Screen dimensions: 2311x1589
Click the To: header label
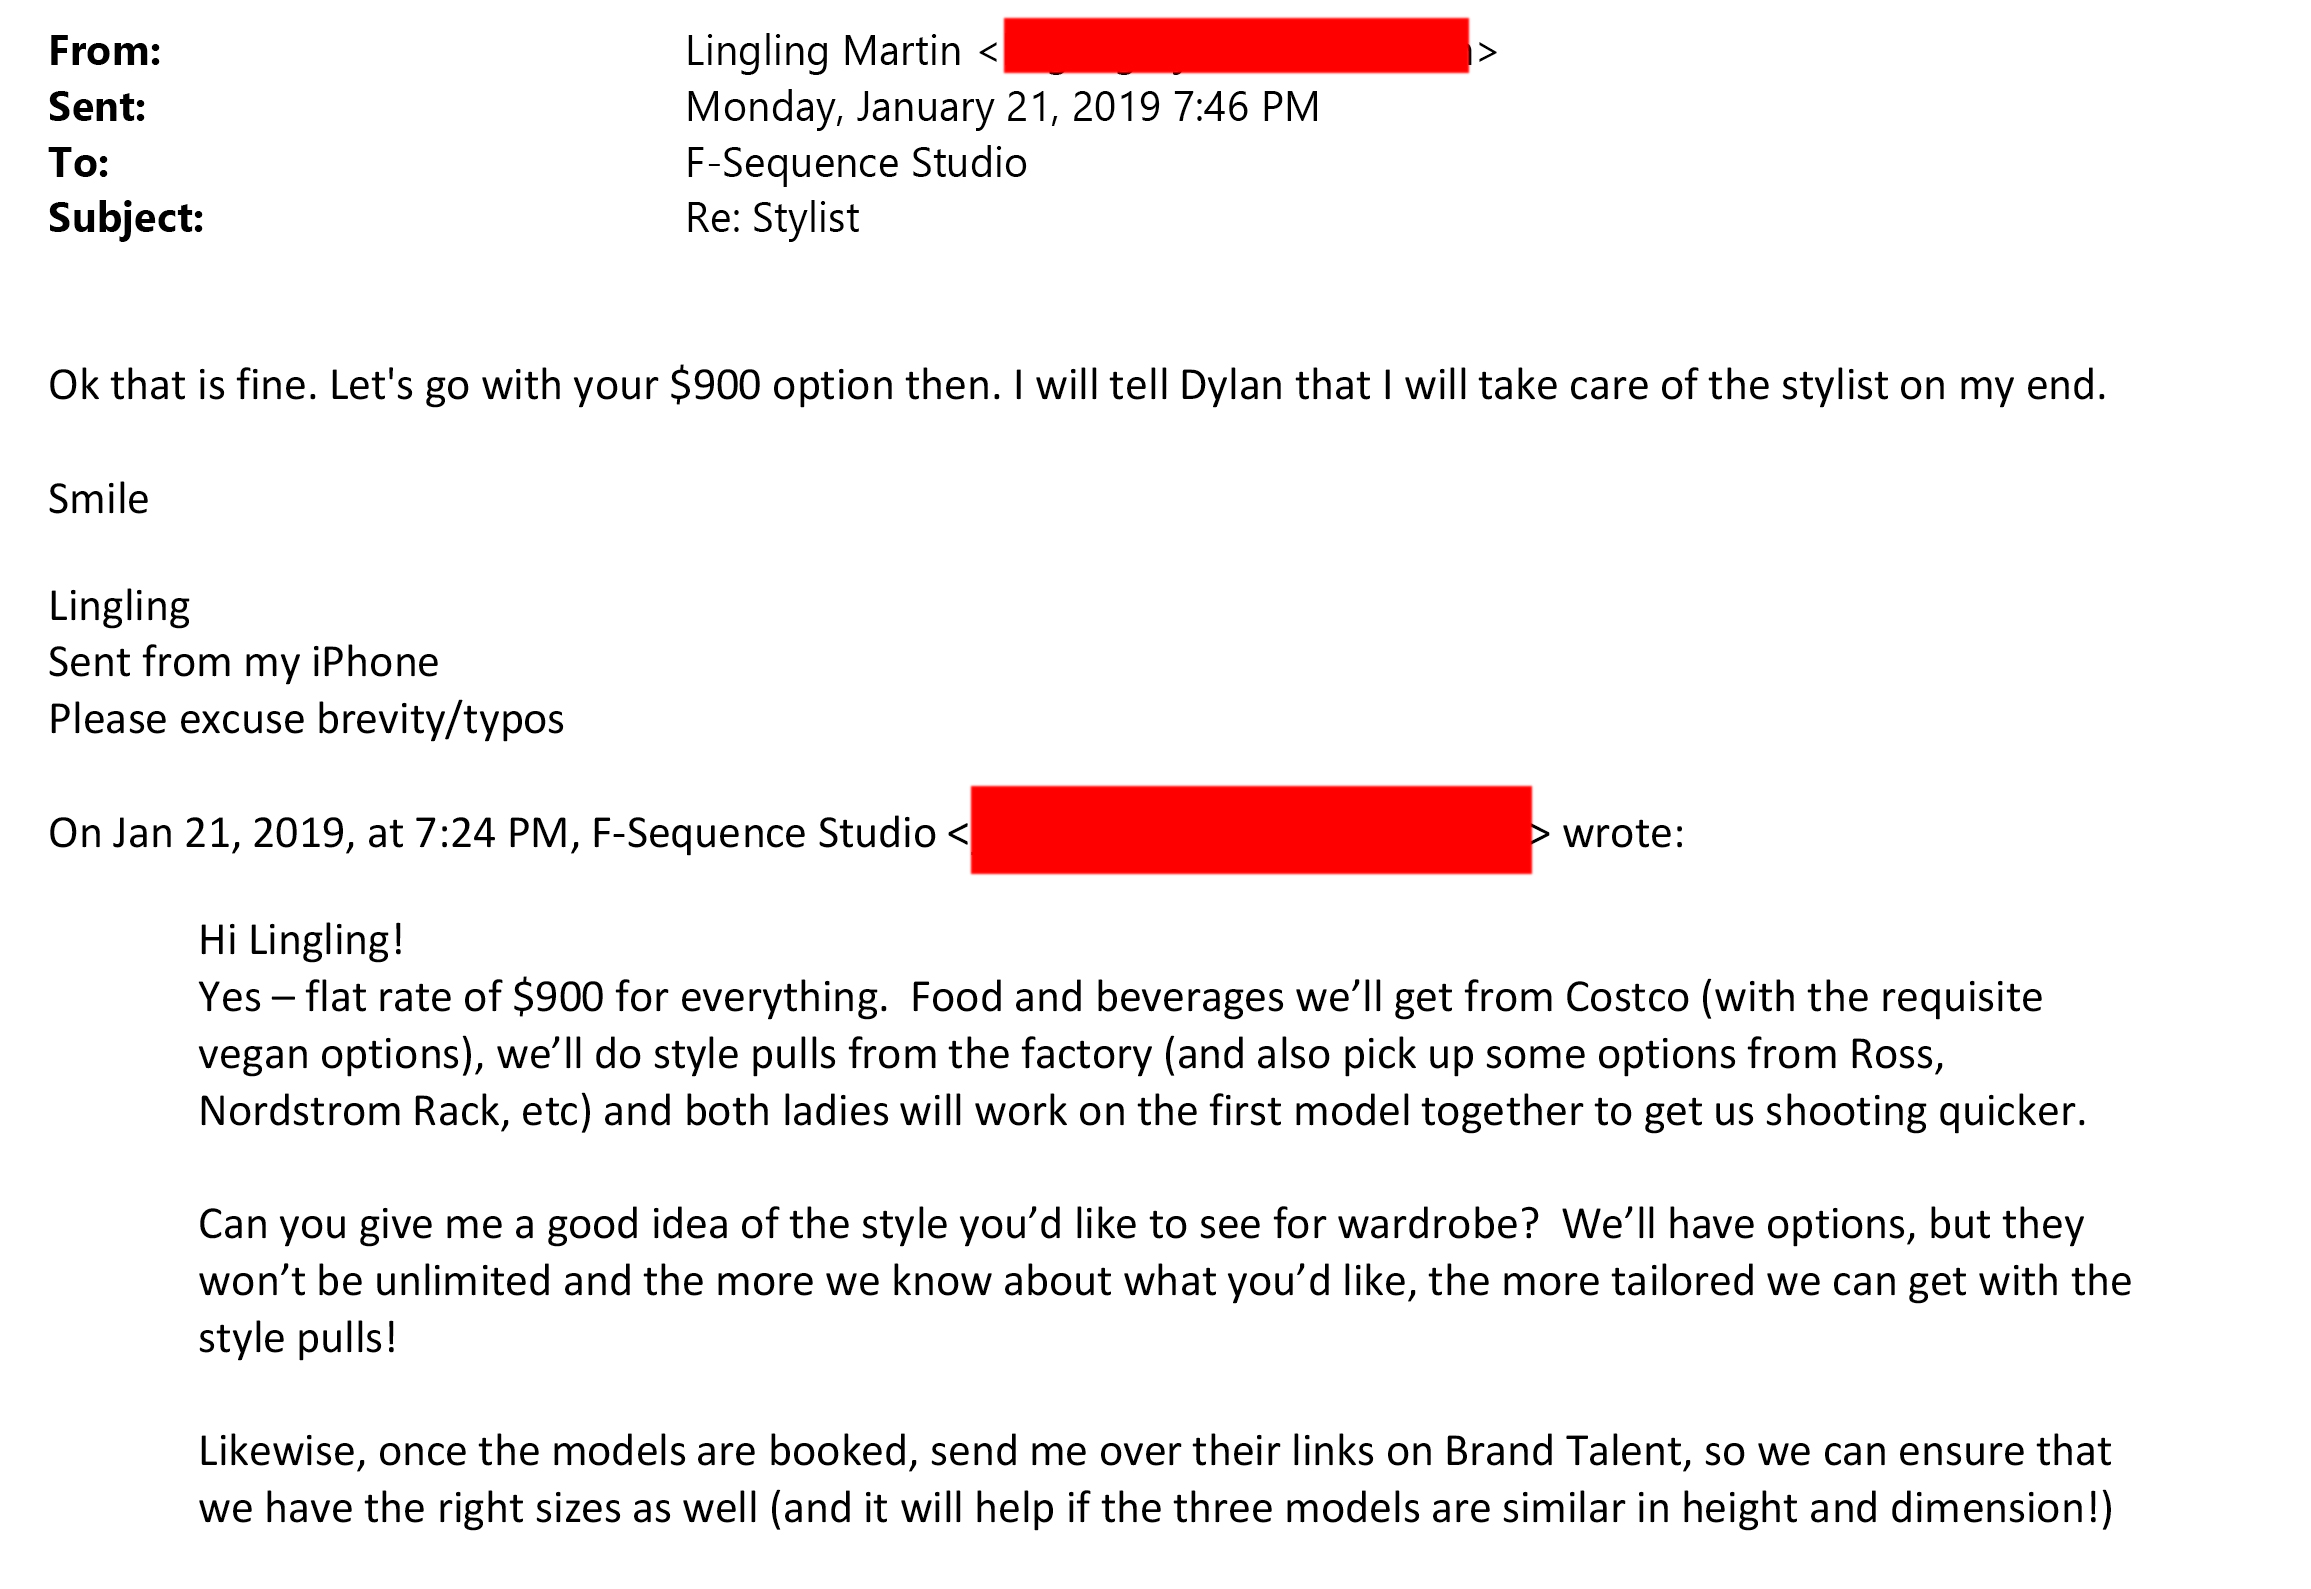point(79,163)
